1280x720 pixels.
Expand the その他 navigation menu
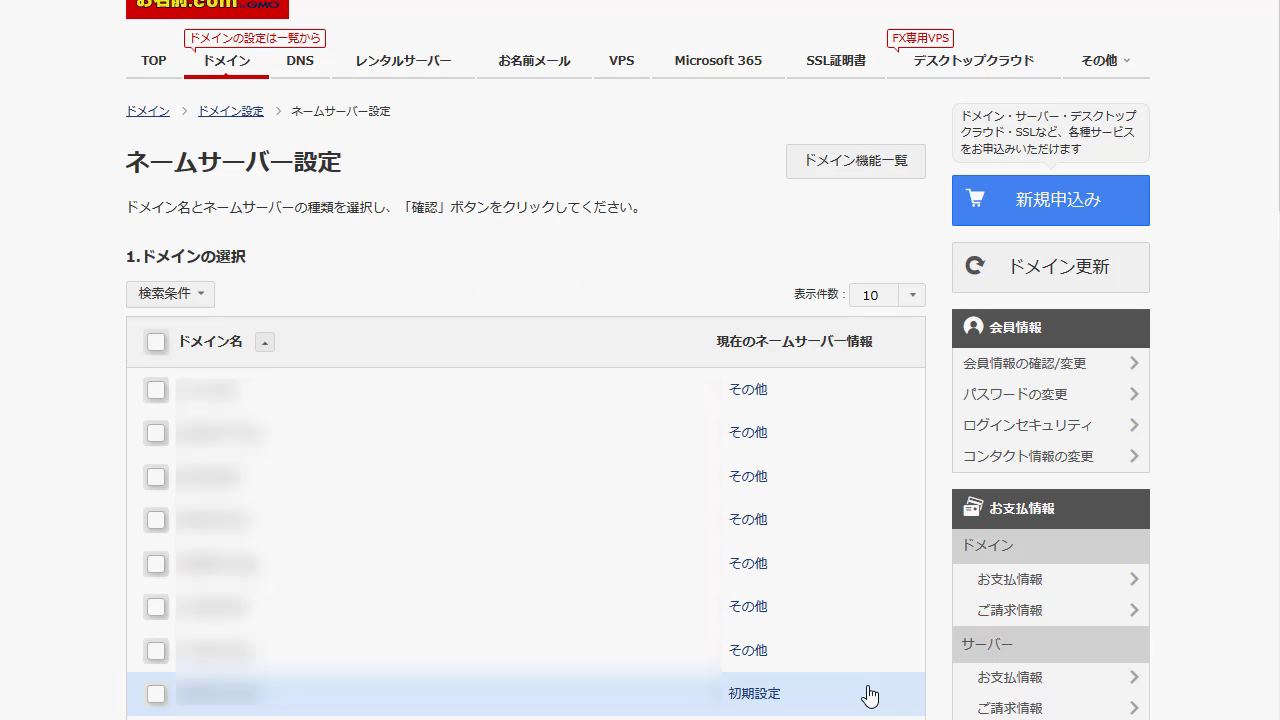pyautogui.click(x=1105, y=61)
